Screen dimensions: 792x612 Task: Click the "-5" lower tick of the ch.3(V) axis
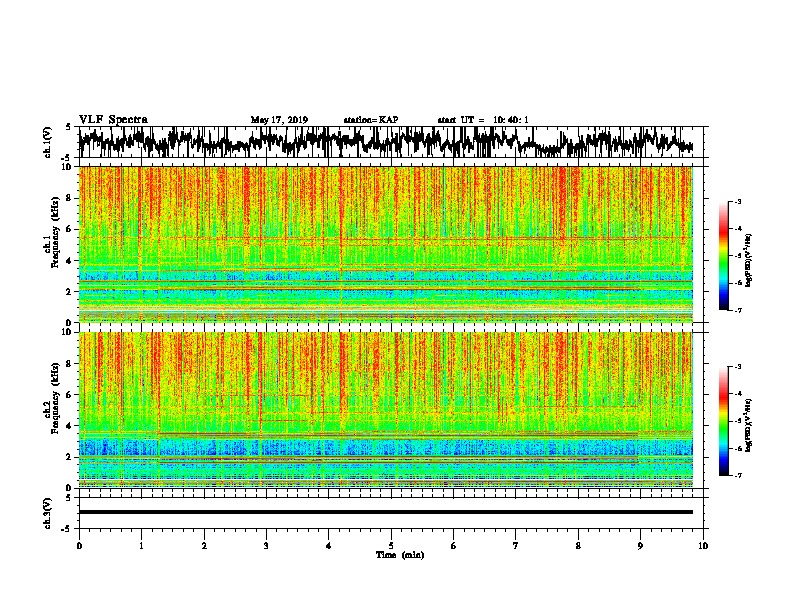point(68,529)
